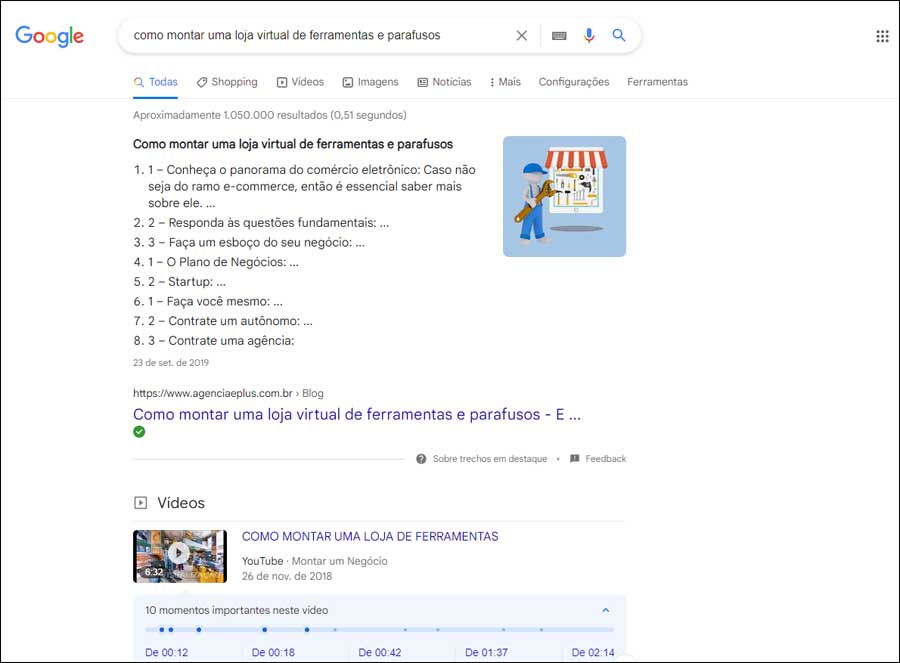Open Sobre trechos em destaque help
The height and width of the screenshot is (663, 900).
490,459
